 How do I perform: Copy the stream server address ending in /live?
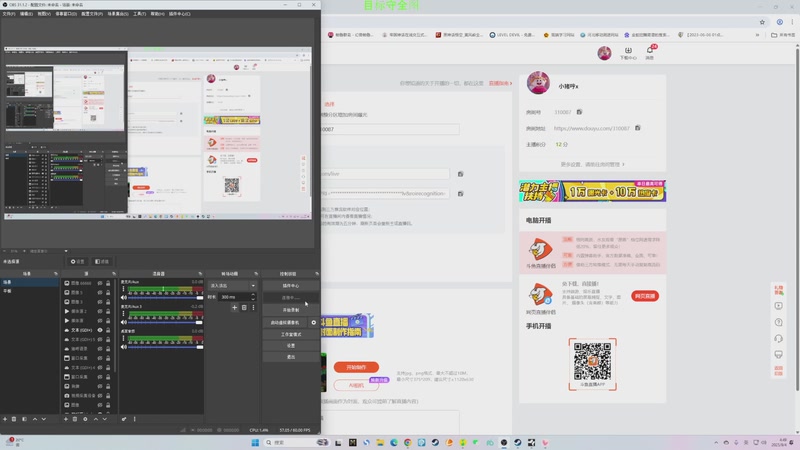click(x=461, y=174)
